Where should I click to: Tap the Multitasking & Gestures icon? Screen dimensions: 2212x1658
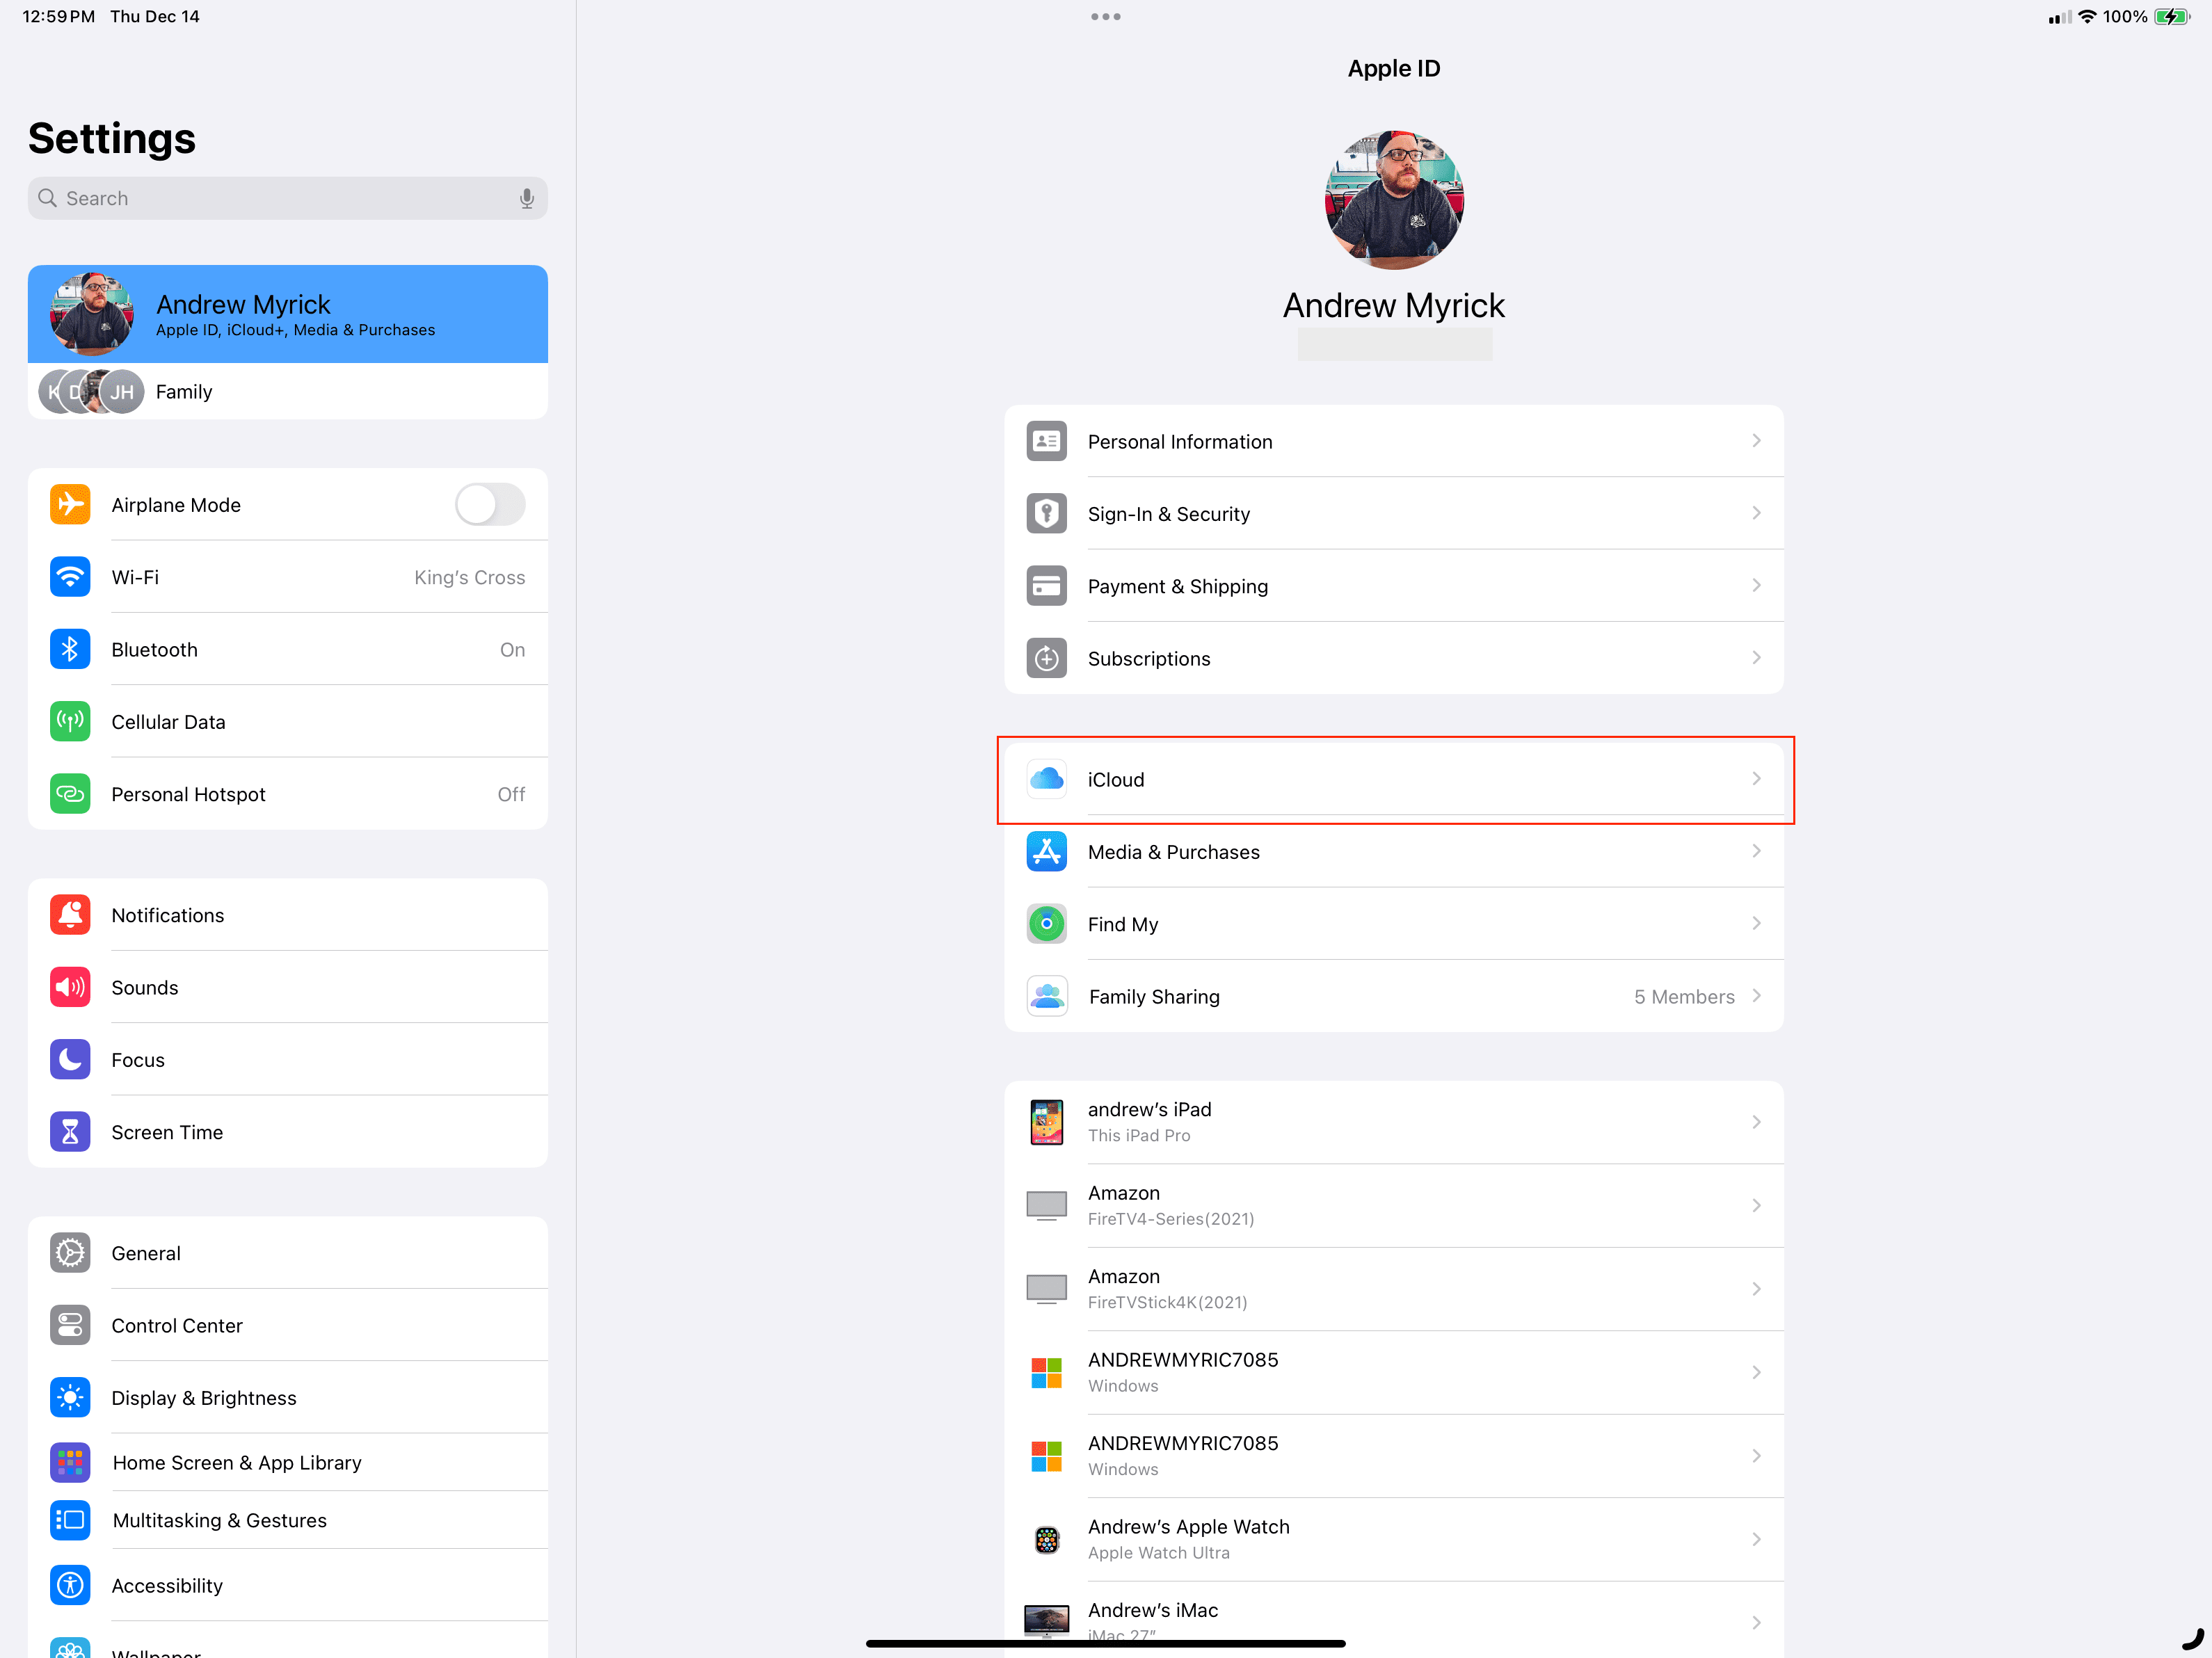[x=70, y=1521]
